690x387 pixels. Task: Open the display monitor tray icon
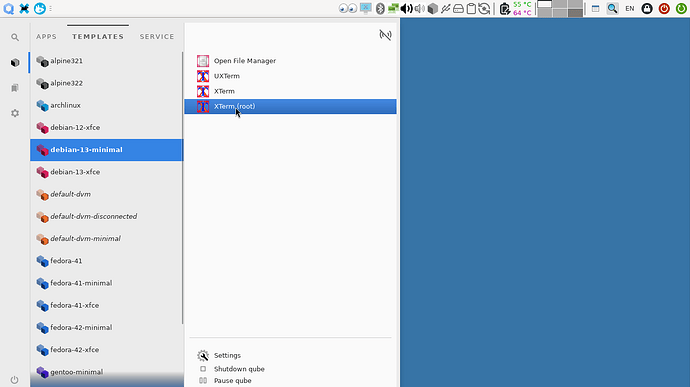point(366,8)
